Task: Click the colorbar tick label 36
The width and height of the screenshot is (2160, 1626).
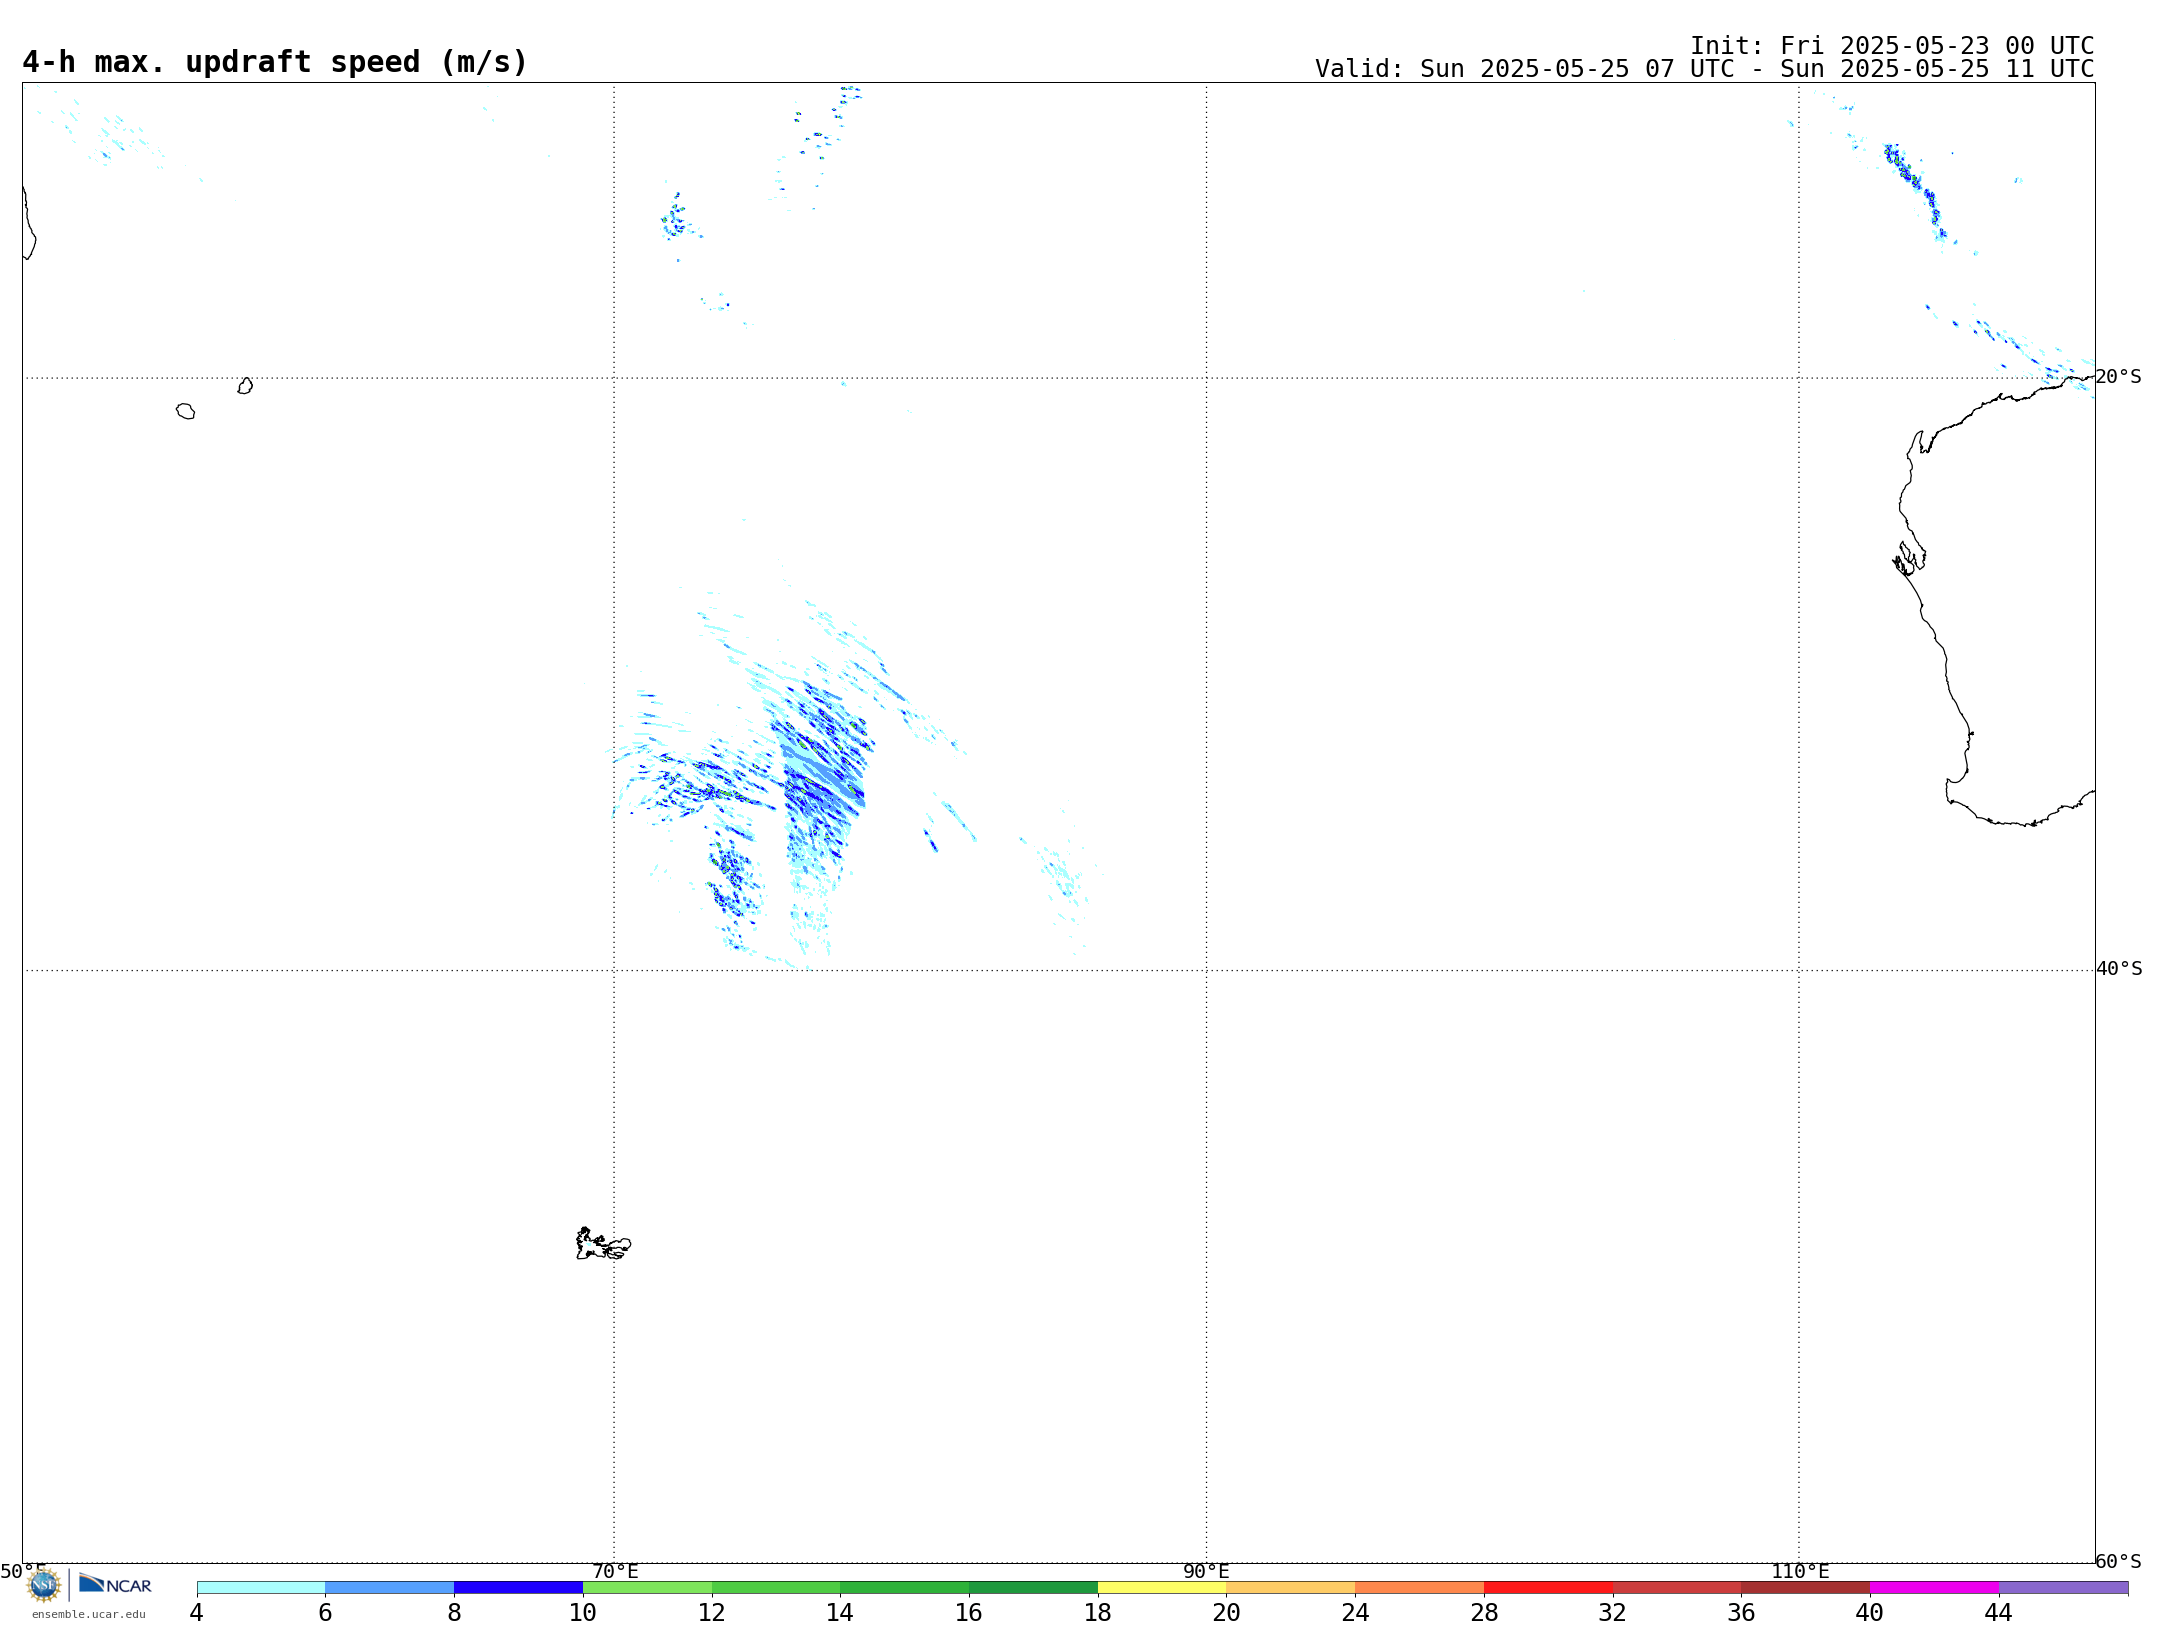Action: coord(1741,1612)
